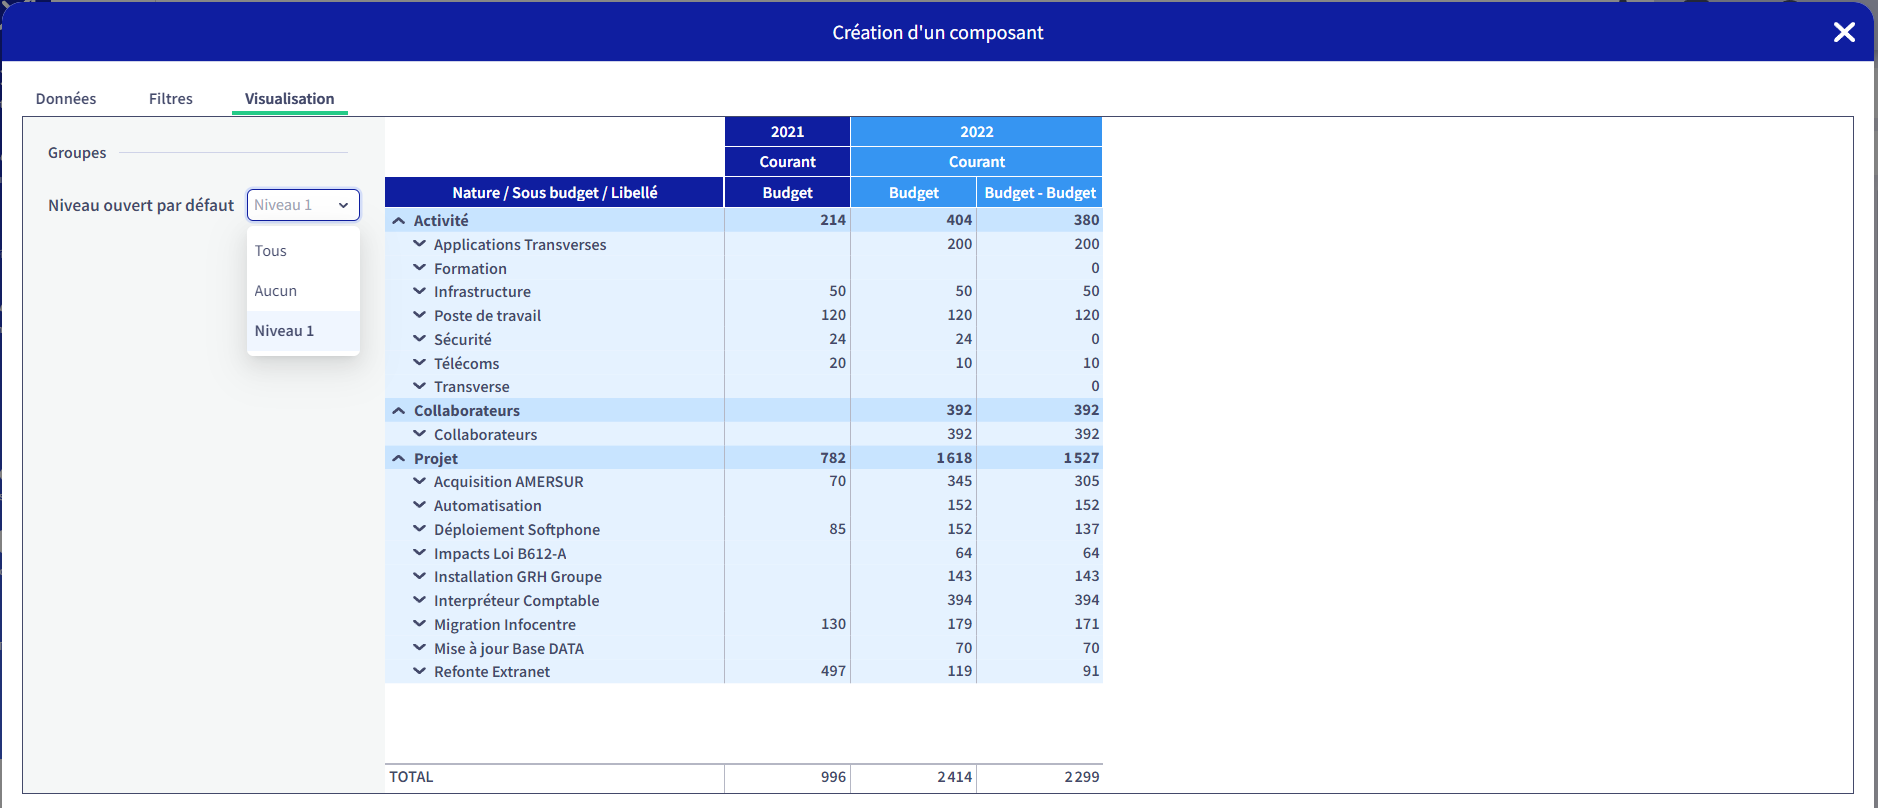Choose Tous in the dropdown list
1878x808 pixels.
pos(303,251)
